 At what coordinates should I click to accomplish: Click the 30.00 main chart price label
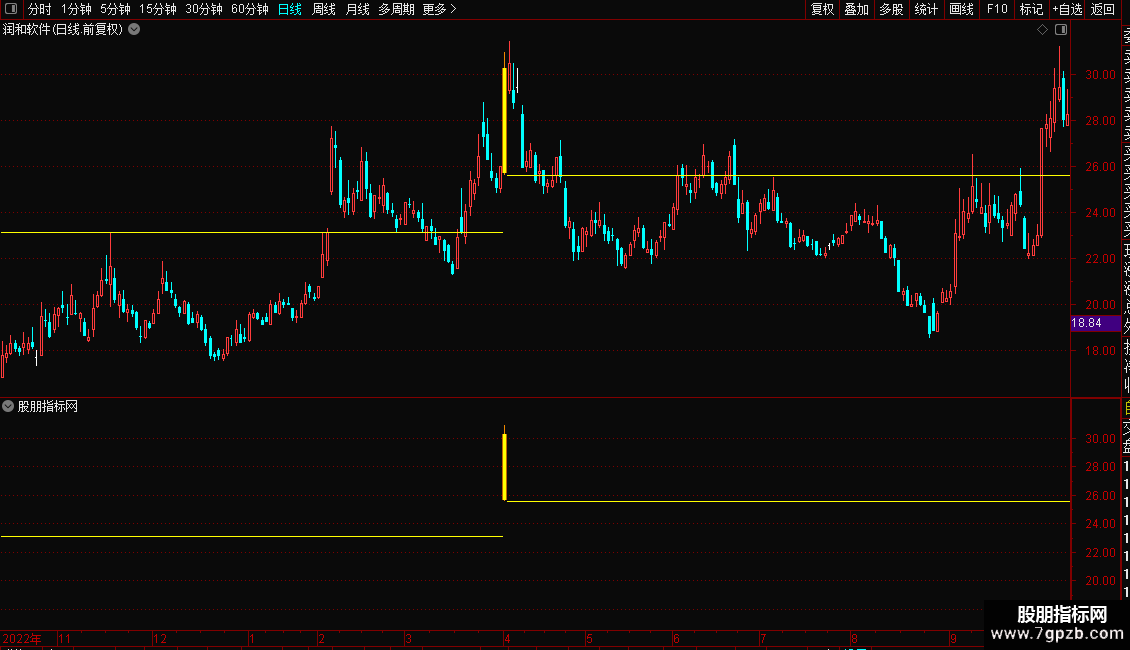(1100, 74)
